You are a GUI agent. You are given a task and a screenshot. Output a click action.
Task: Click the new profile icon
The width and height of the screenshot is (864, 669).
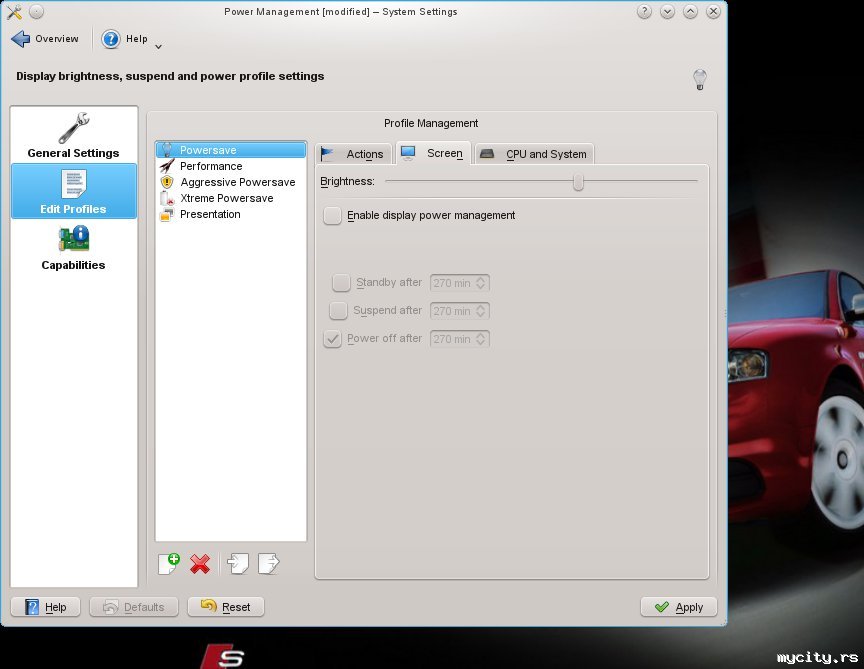point(169,563)
